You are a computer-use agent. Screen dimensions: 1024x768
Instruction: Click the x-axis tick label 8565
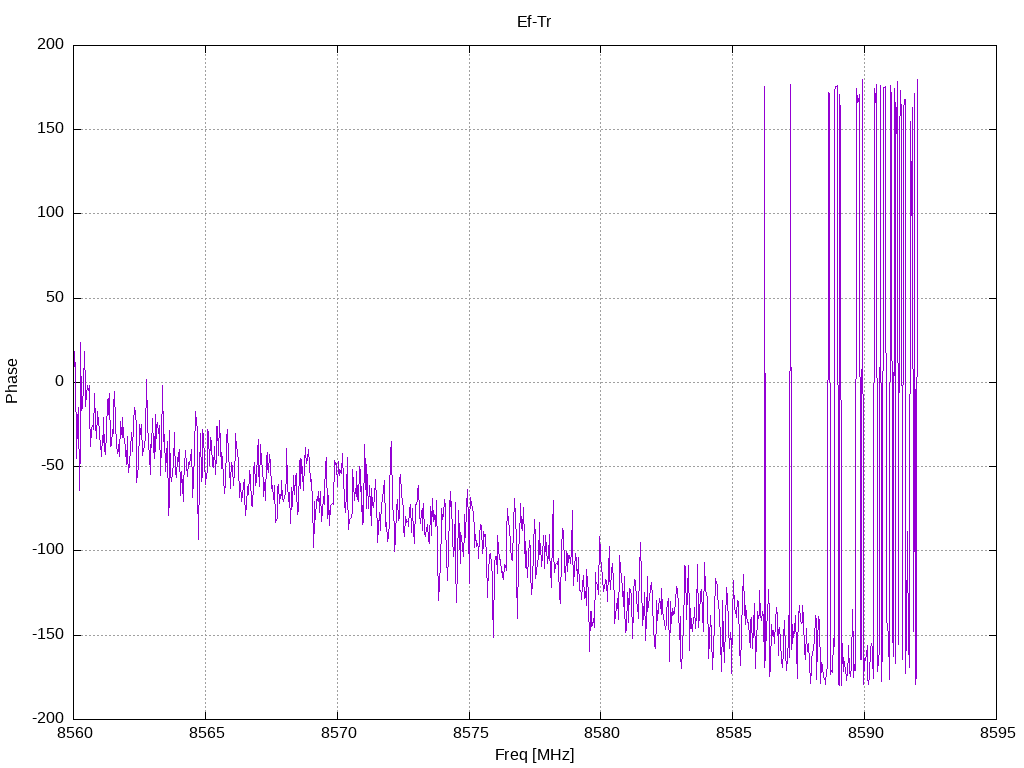coord(206,733)
